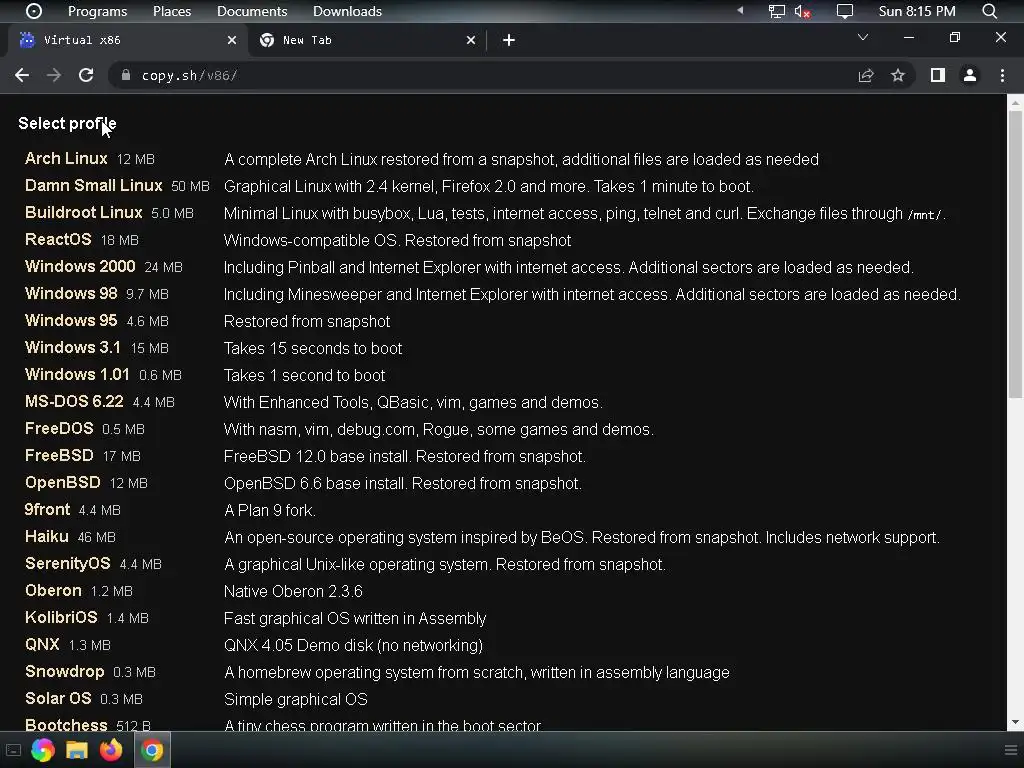The width and height of the screenshot is (1024, 768).
Task: Reload the copy.sh page
Action: [x=86, y=75]
